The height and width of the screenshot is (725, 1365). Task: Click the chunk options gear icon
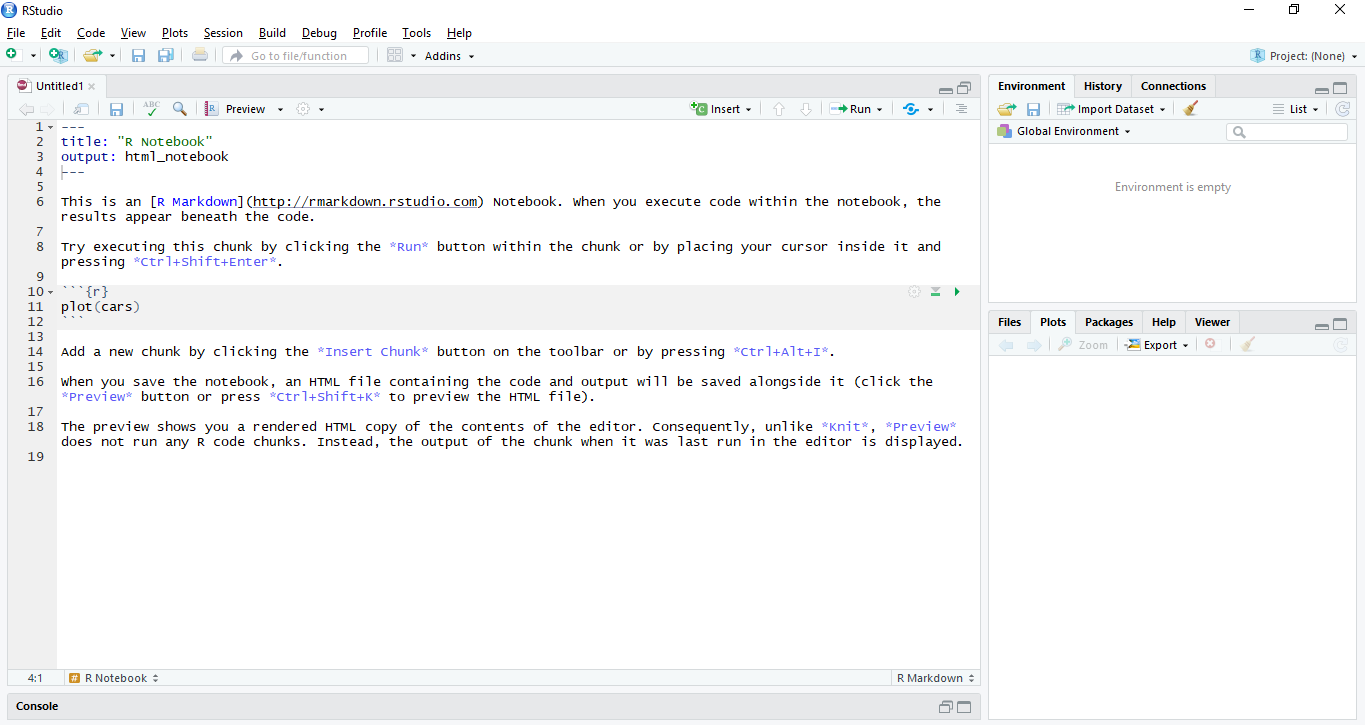pos(914,291)
